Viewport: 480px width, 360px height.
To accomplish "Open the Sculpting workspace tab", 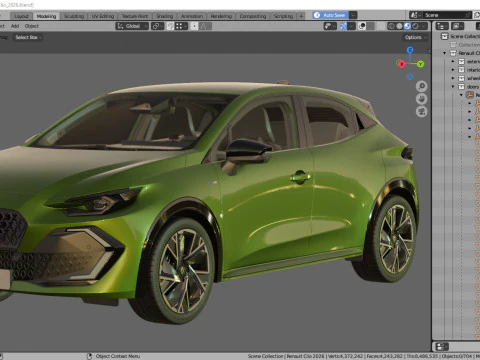I will click(x=74, y=16).
